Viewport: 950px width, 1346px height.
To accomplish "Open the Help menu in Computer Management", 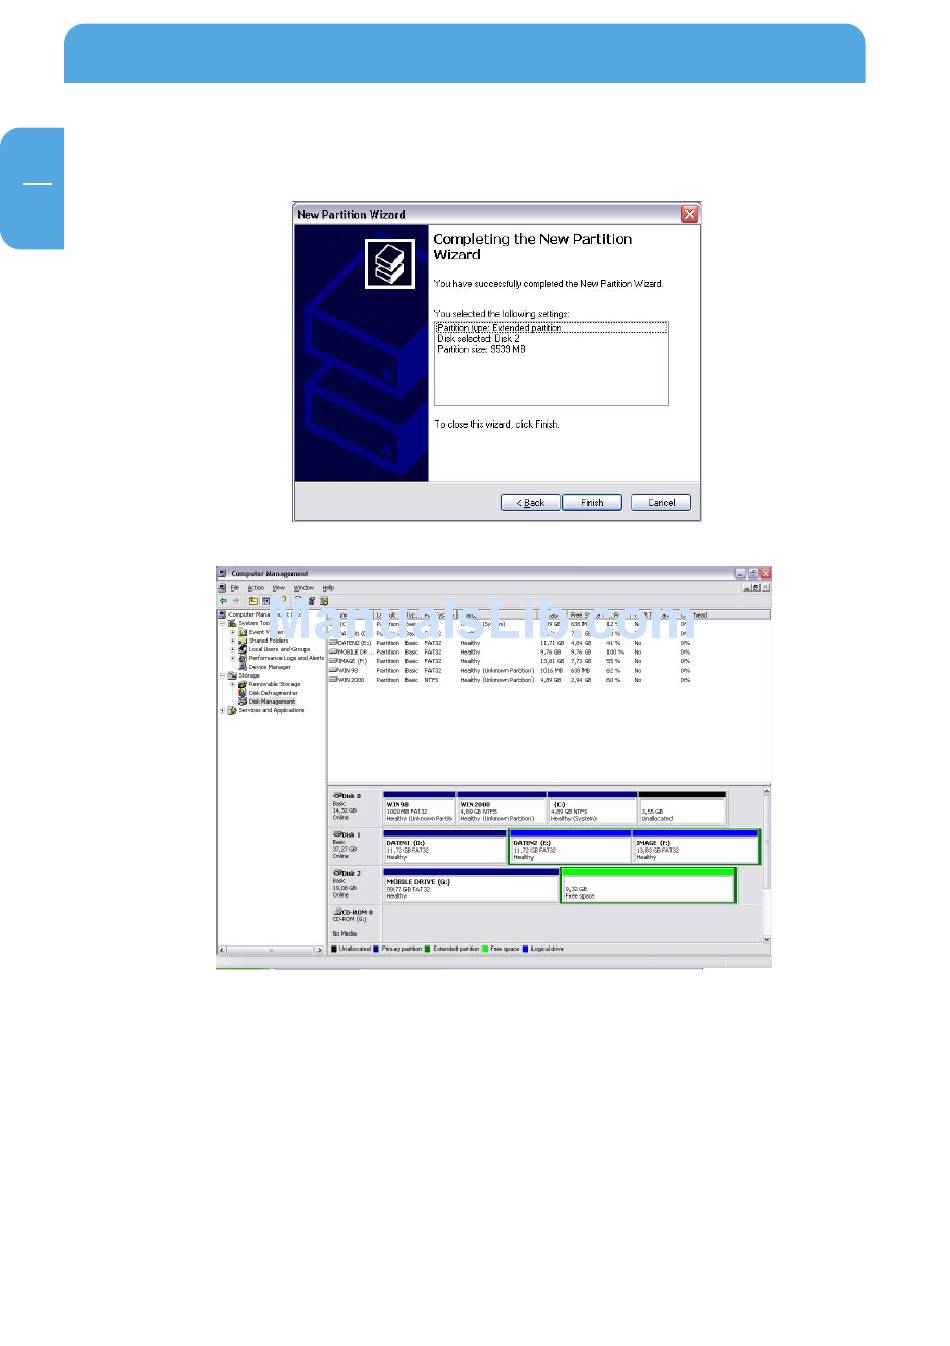I will pos(328,588).
